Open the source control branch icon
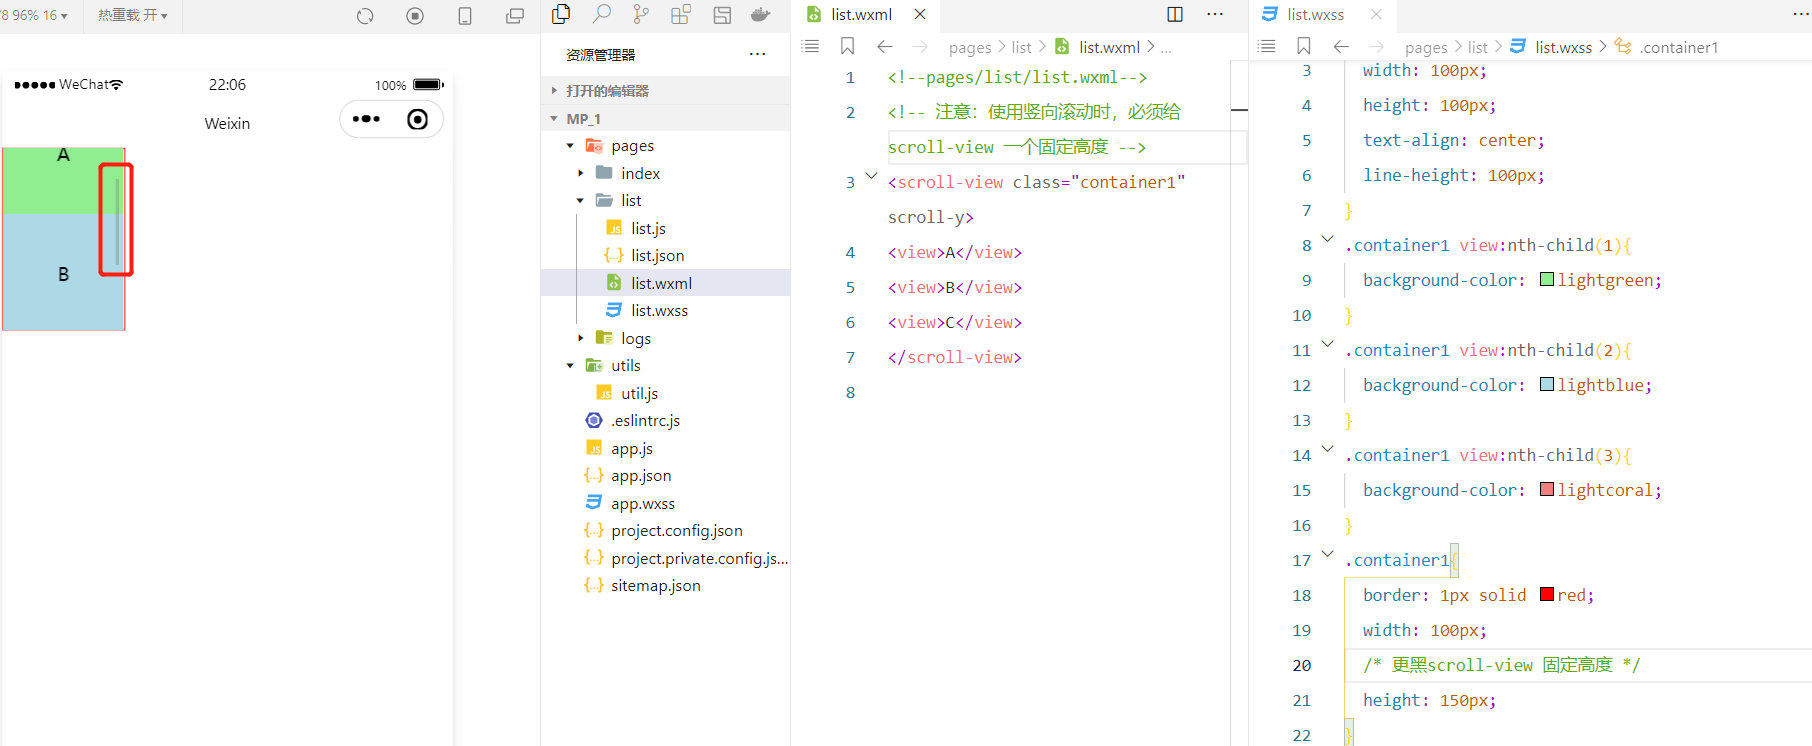The image size is (1812, 746). pyautogui.click(x=641, y=14)
